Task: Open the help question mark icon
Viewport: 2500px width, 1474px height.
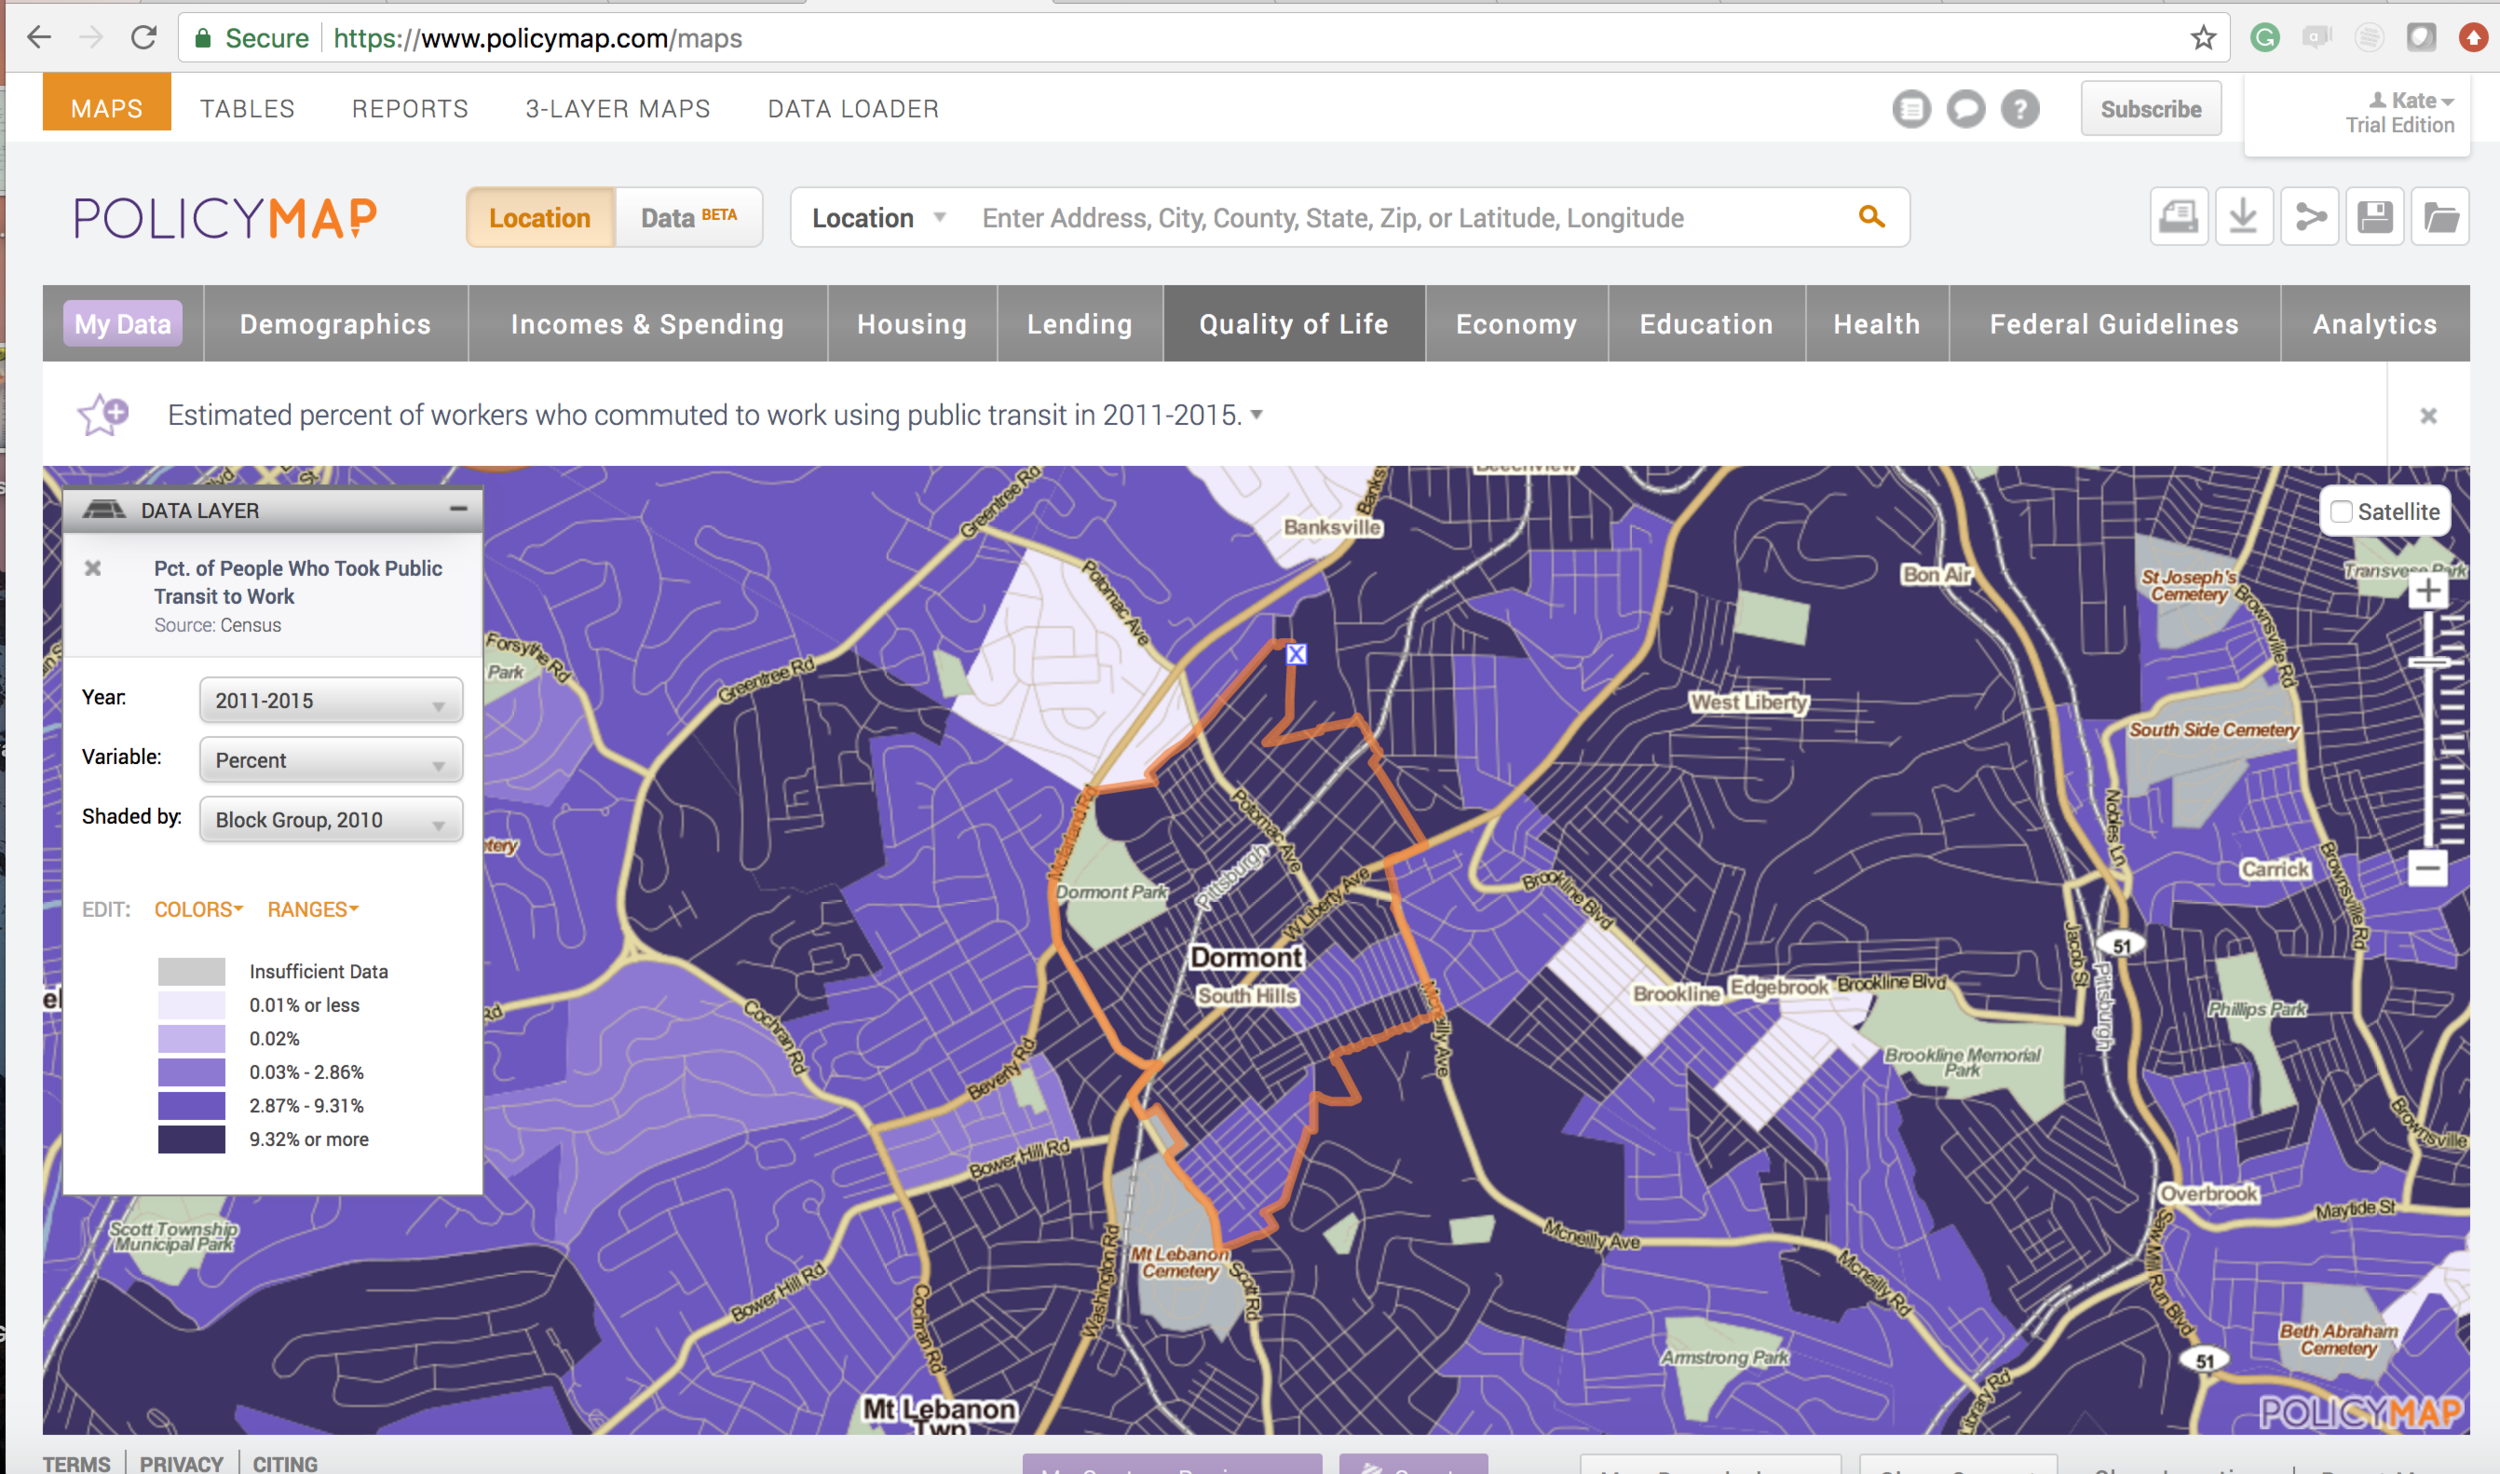Action: [x=2020, y=109]
